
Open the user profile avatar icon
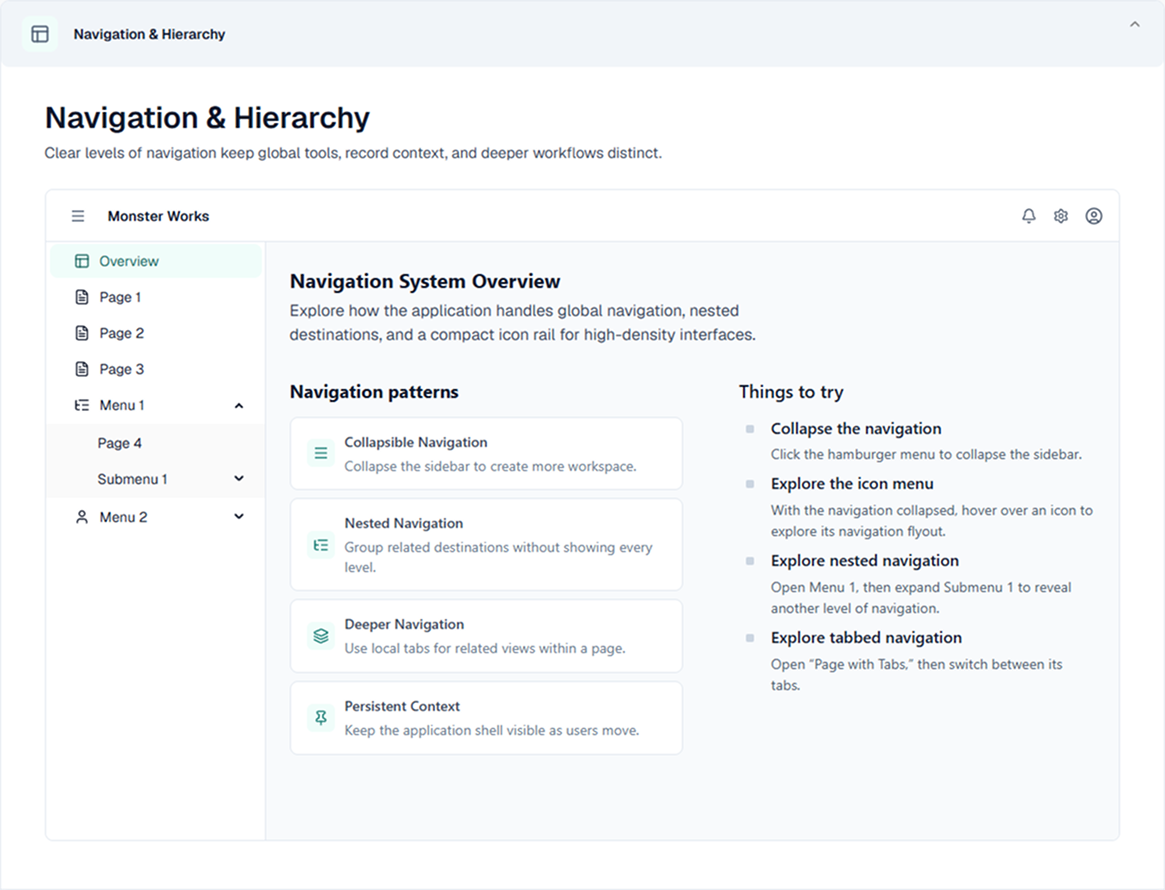pyautogui.click(x=1094, y=216)
